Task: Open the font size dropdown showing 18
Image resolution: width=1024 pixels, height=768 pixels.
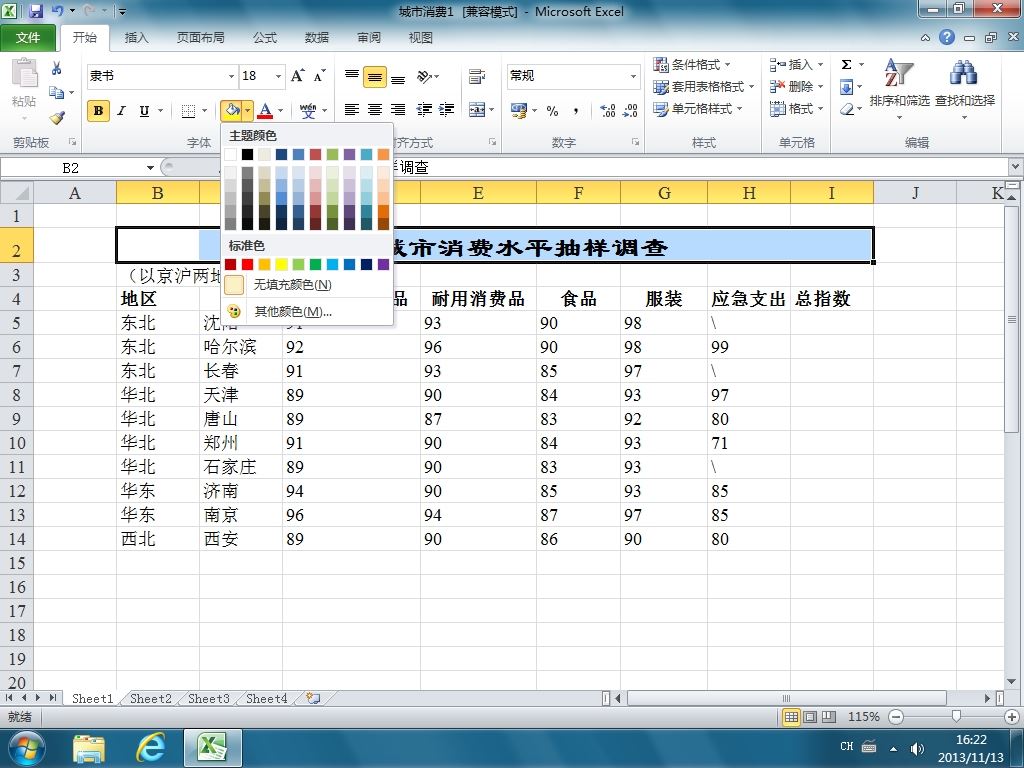Action: coord(278,76)
